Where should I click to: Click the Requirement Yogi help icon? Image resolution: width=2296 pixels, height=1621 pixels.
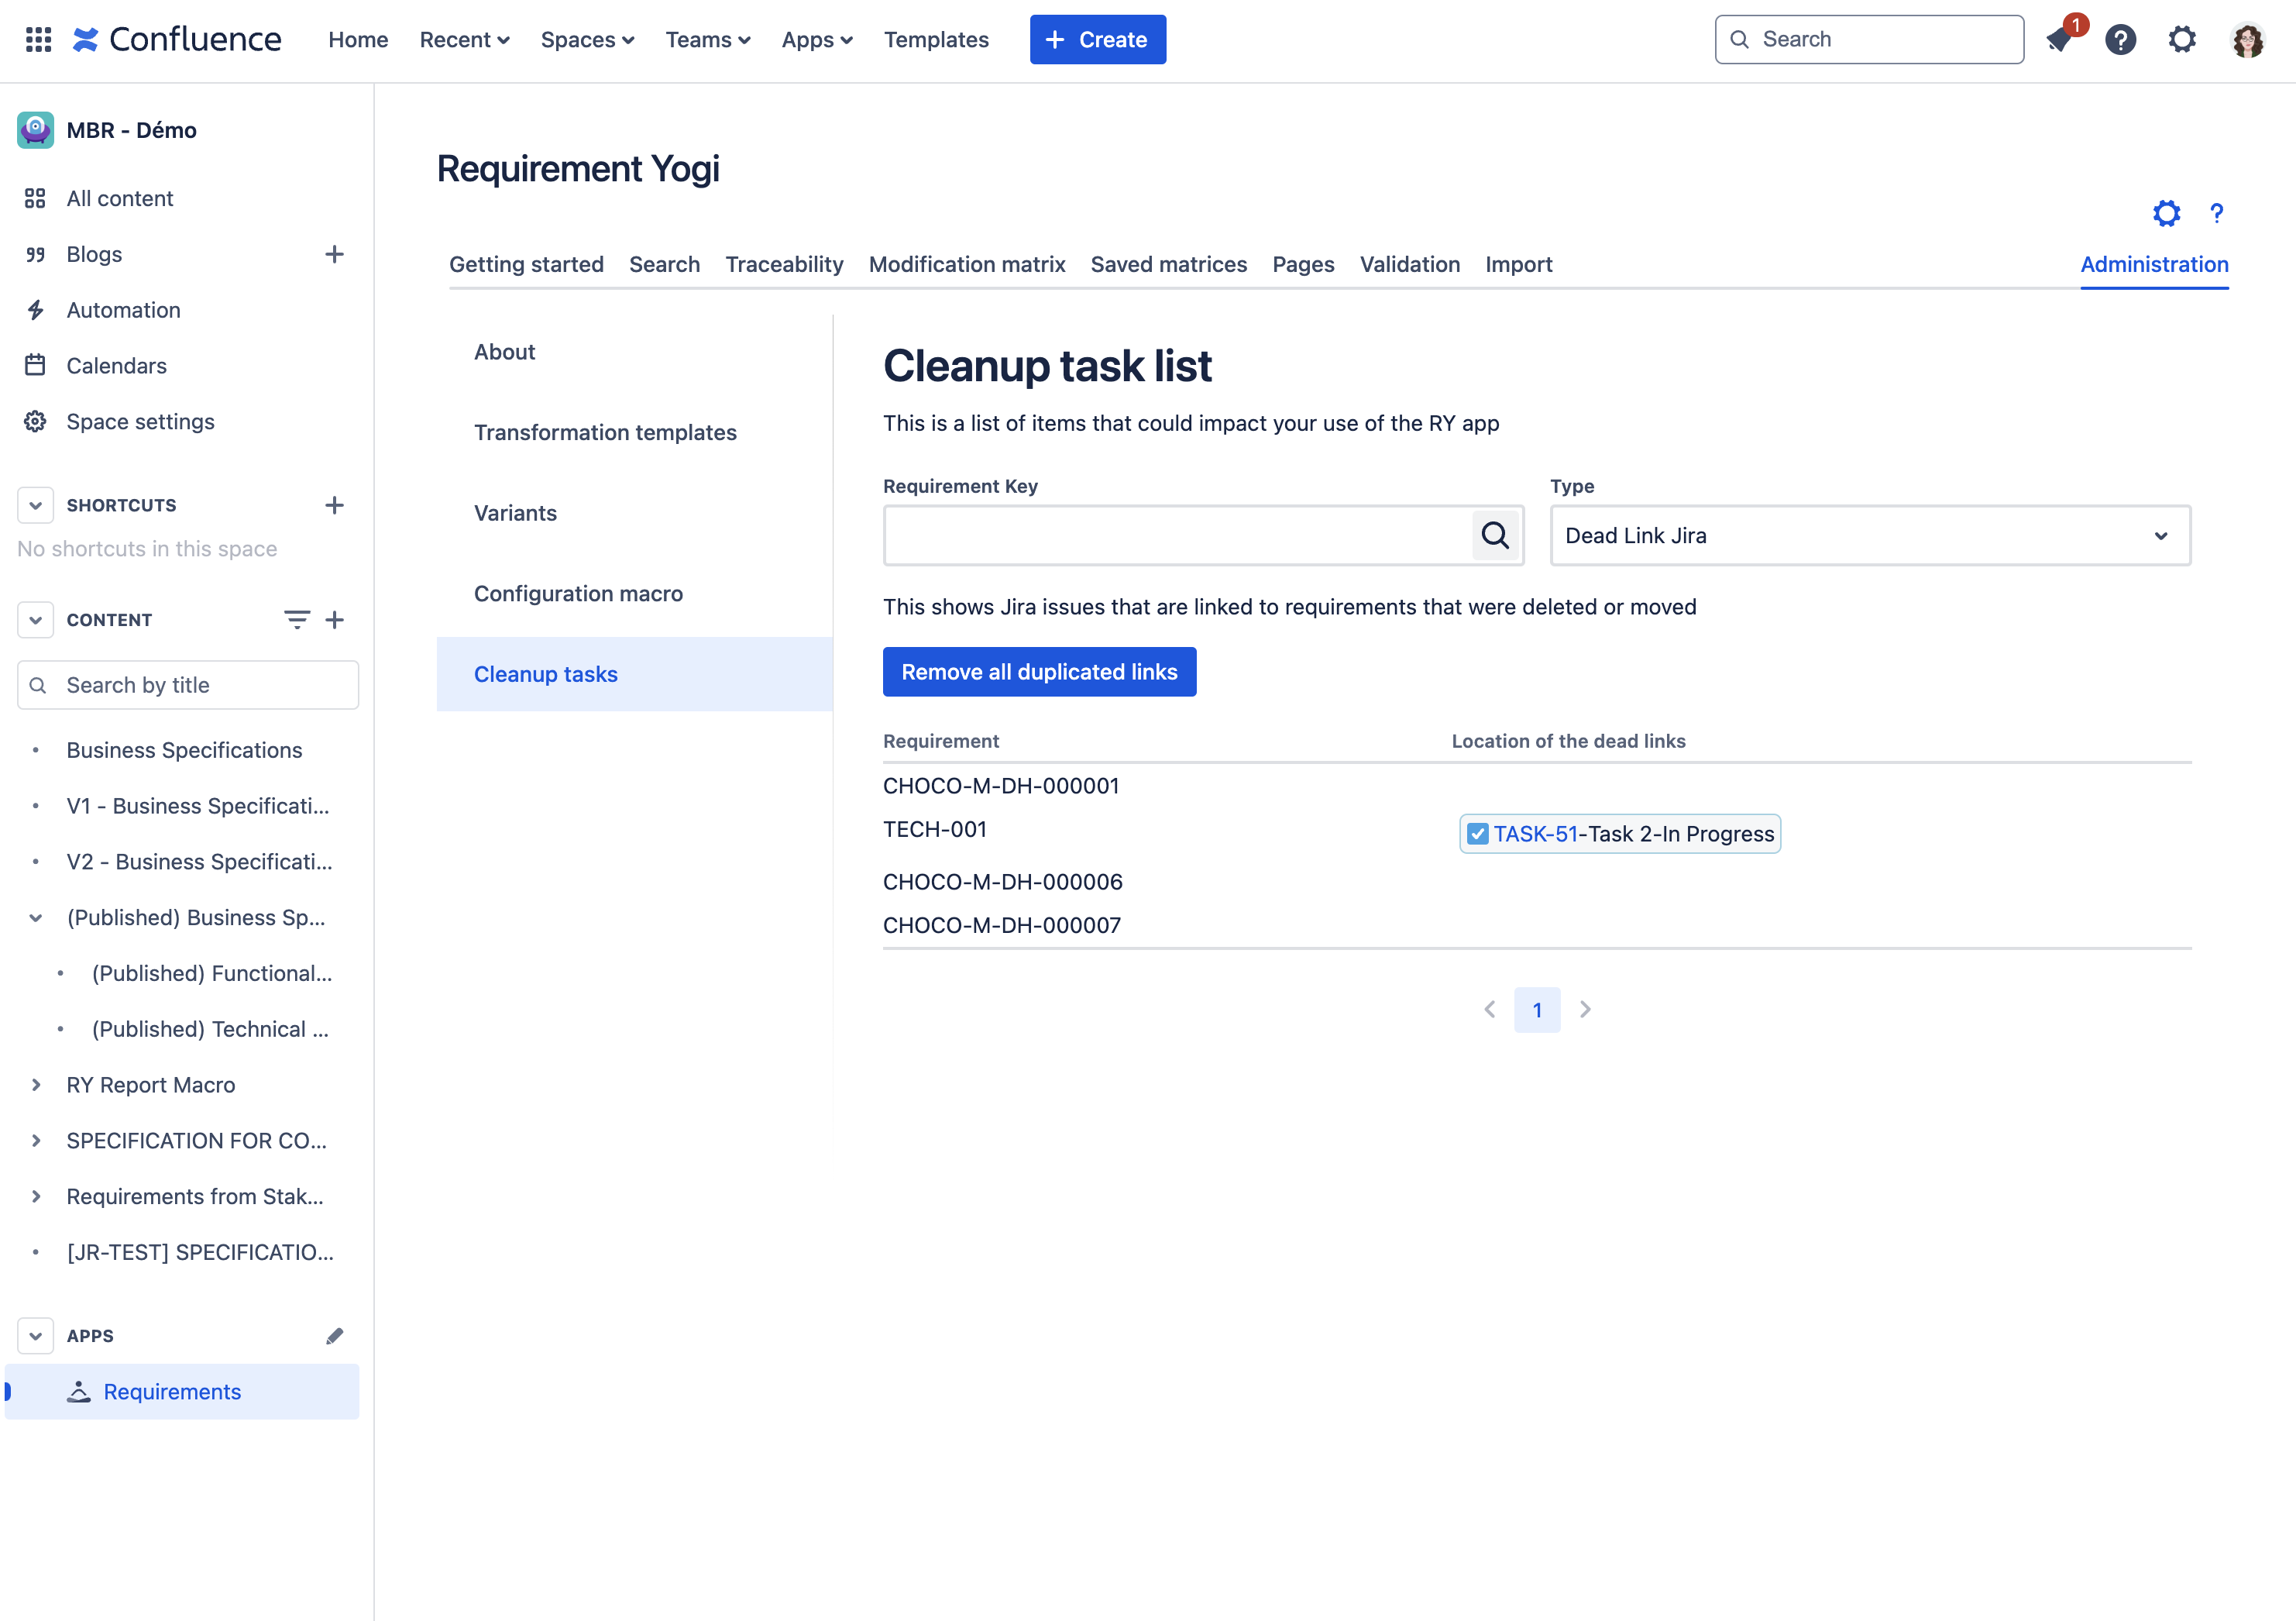tap(2216, 213)
